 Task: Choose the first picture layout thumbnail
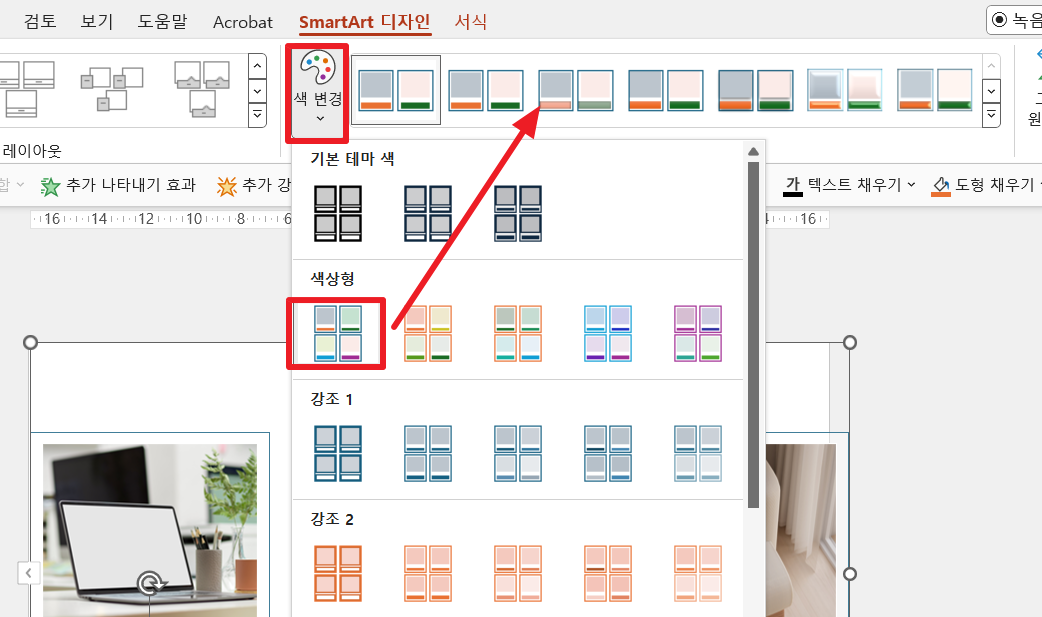coord(27,89)
